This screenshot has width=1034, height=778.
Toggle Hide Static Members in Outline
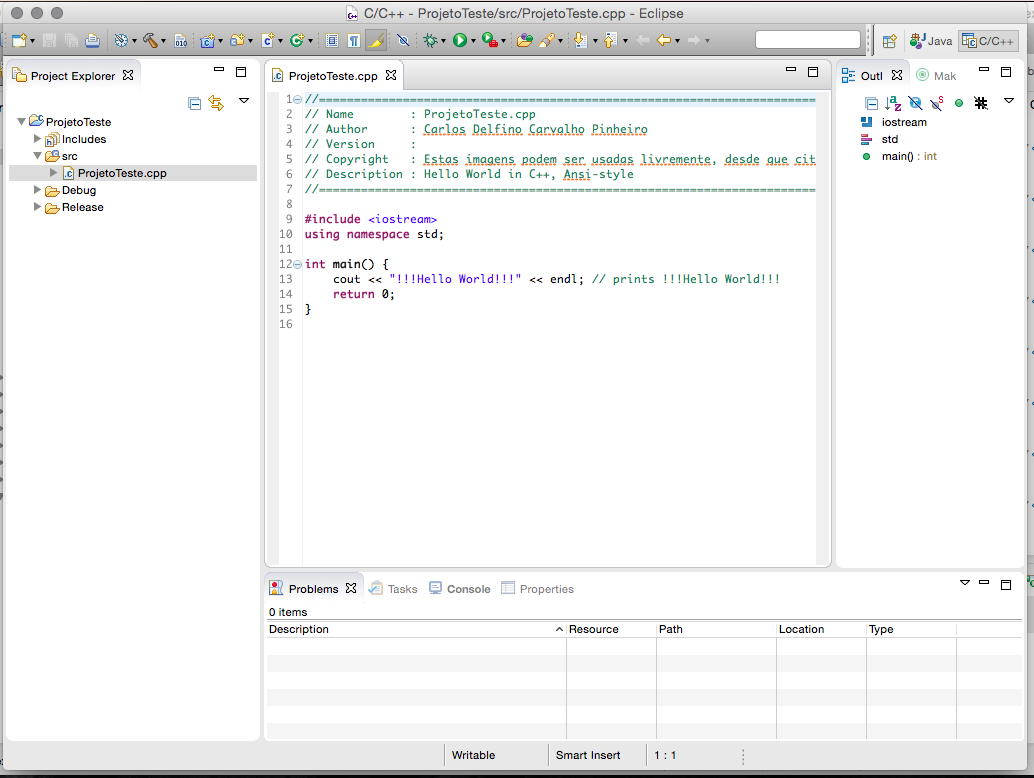click(936, 103)
